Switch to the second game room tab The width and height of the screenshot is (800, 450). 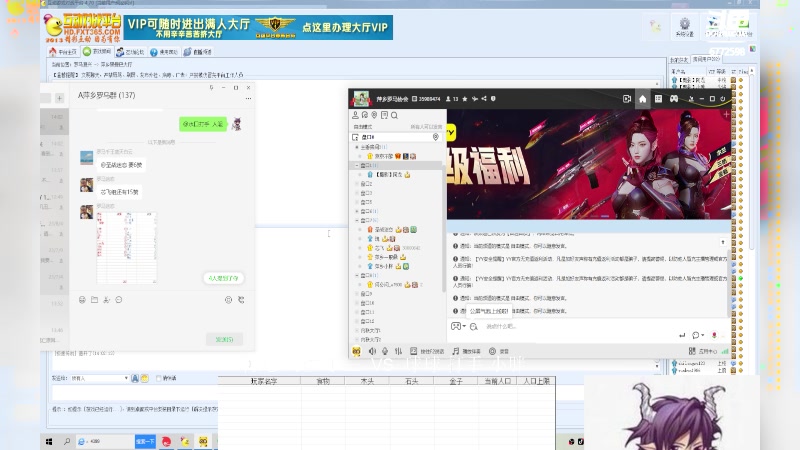tap(97, 52)
